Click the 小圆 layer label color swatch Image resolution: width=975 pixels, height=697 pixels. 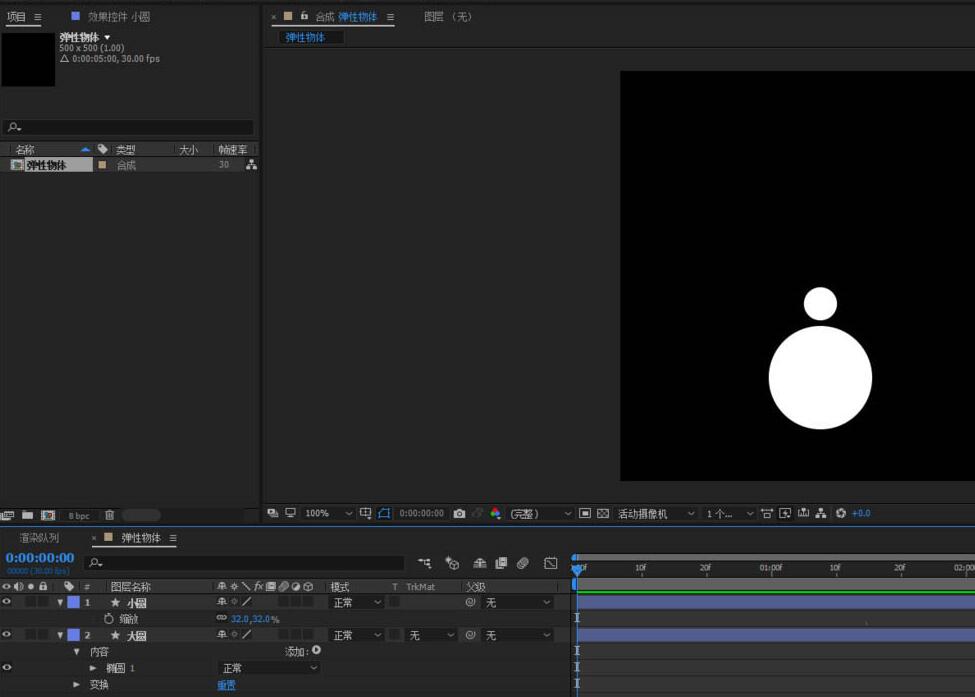pyautogui.click(x=73, y=603)
